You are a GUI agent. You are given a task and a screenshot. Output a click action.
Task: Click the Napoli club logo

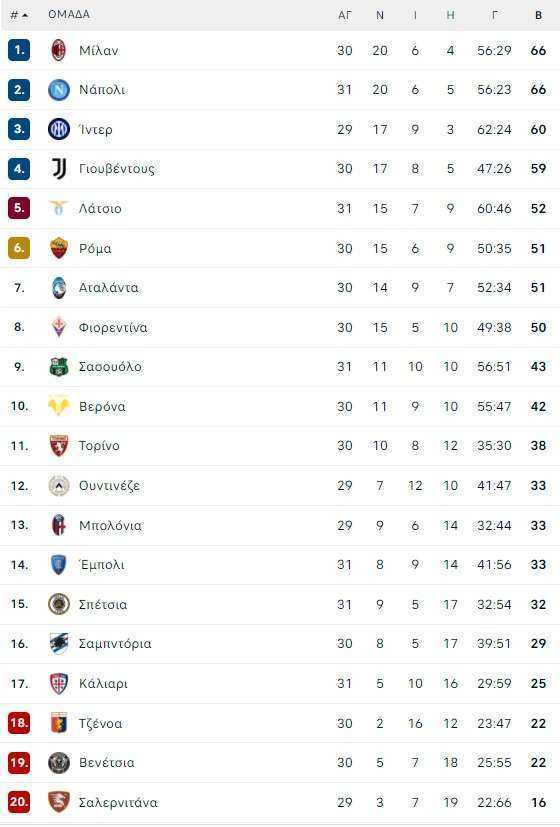[x=59, y=90]
